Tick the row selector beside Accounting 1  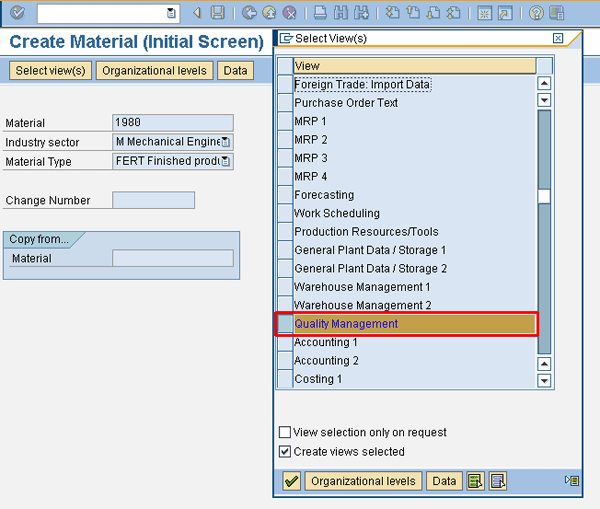285,342
